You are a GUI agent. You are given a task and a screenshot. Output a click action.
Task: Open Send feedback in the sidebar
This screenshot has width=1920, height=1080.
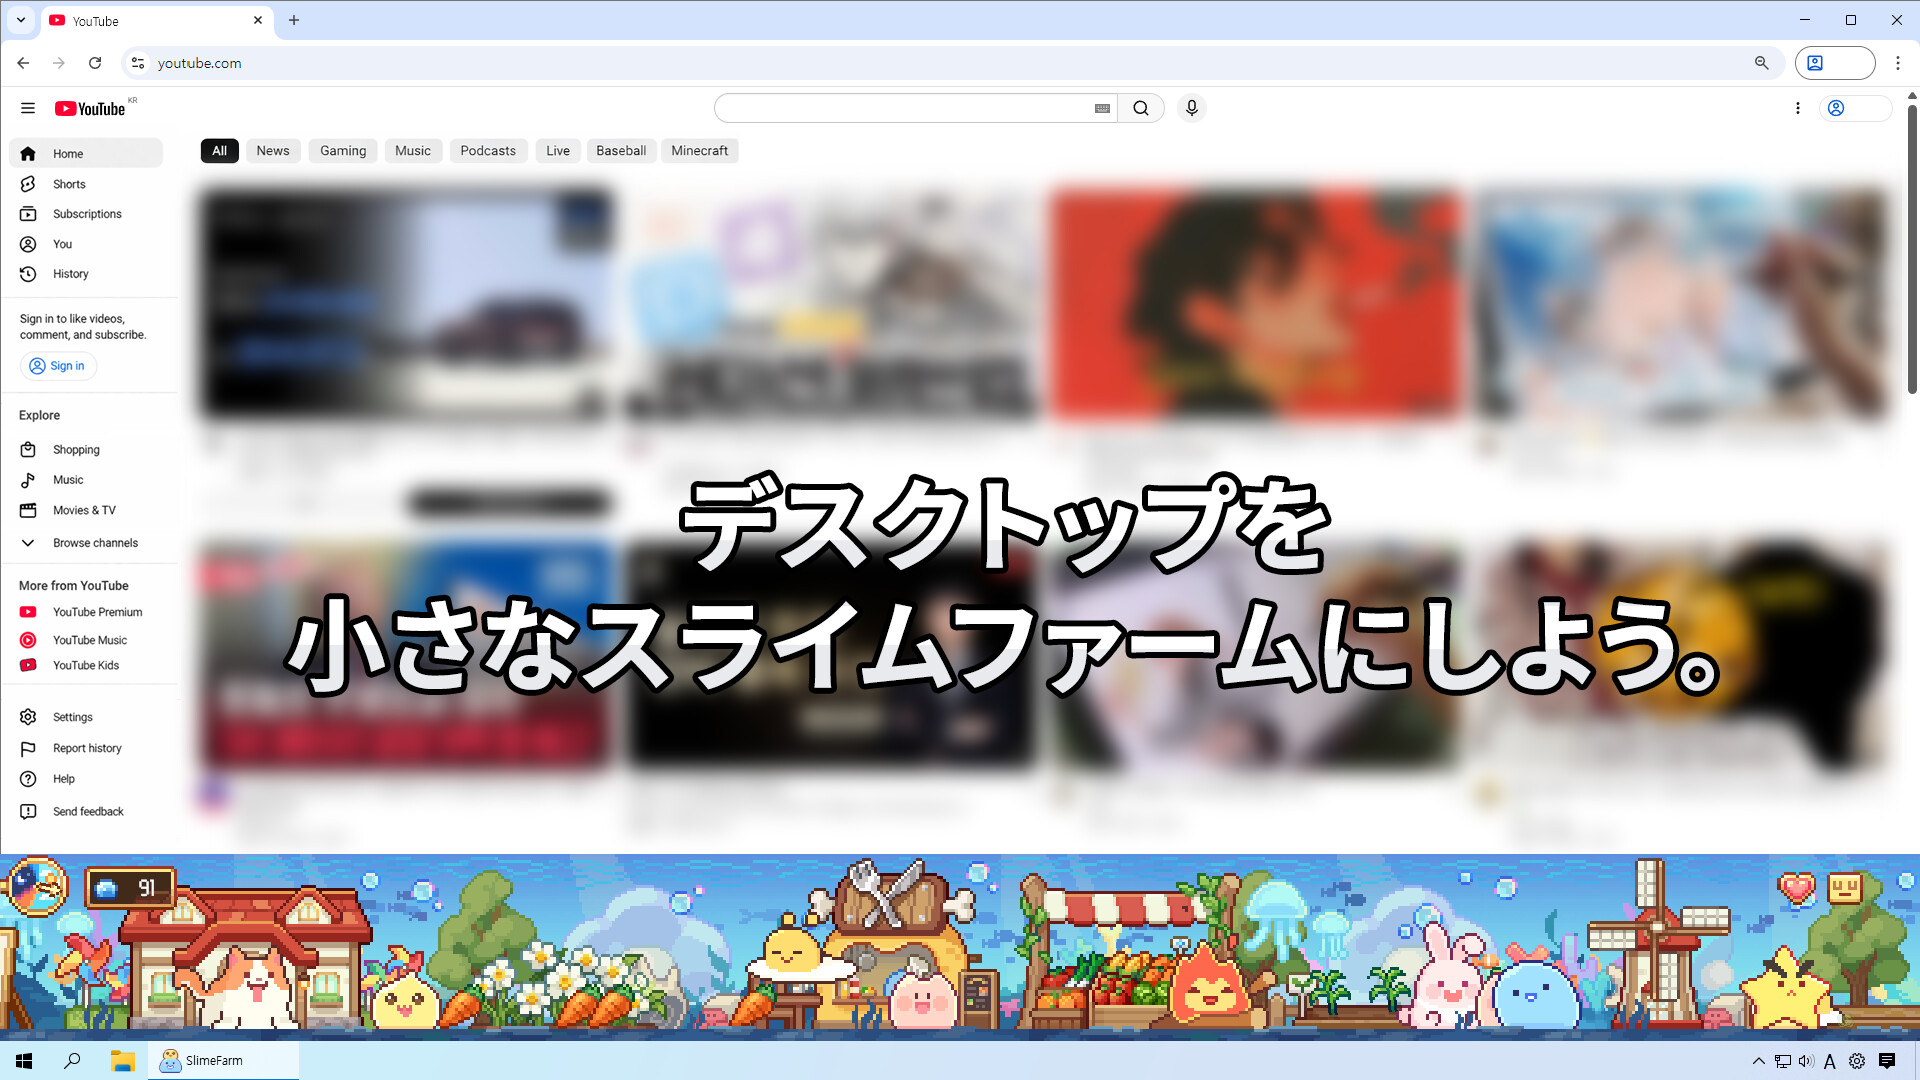tap(86, 811)
